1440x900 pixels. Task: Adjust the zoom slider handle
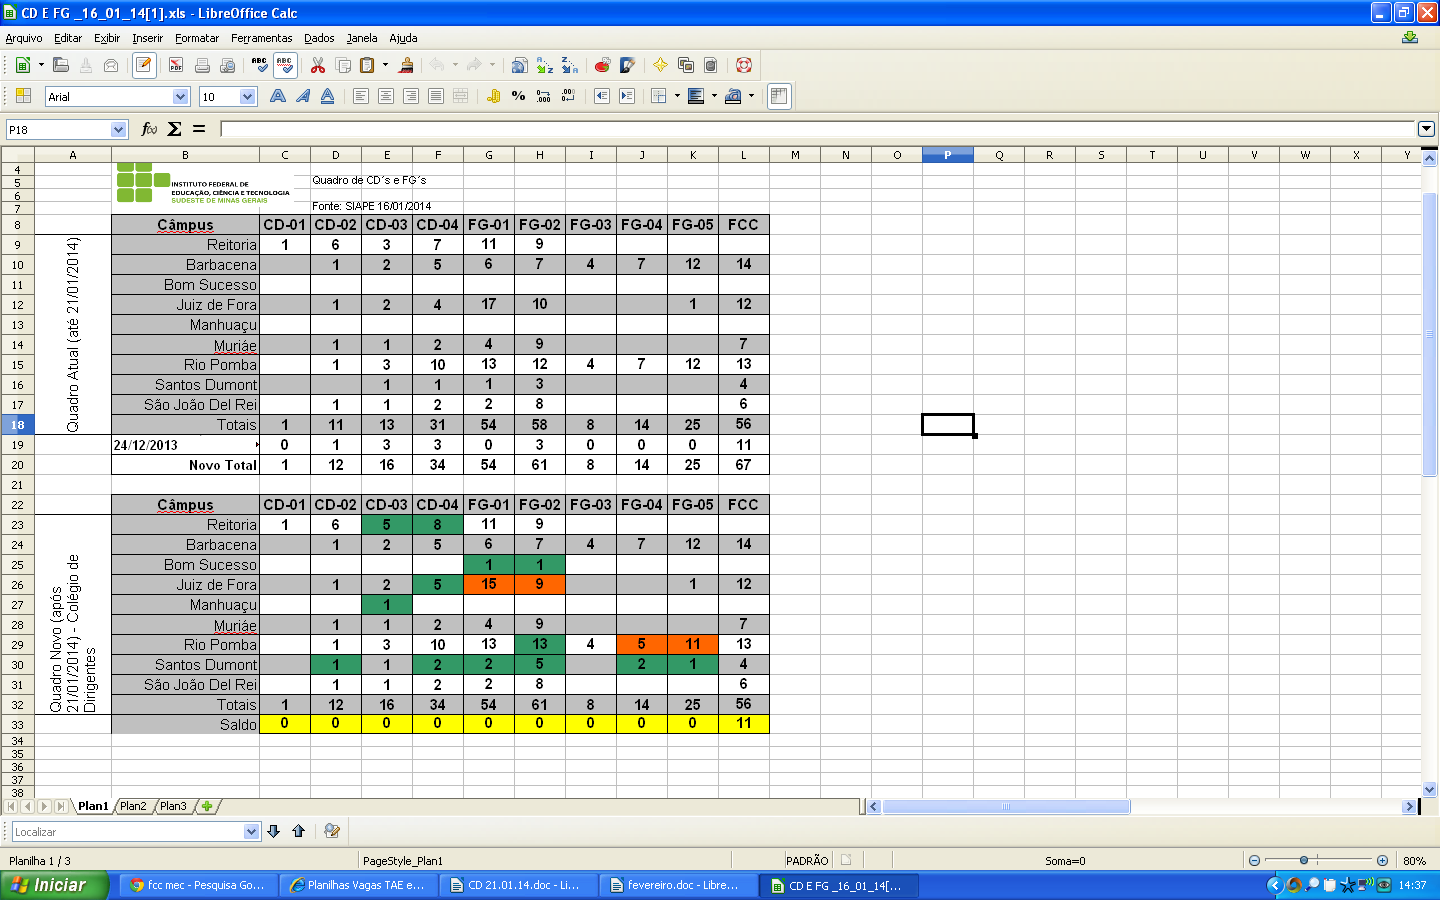1304,860
